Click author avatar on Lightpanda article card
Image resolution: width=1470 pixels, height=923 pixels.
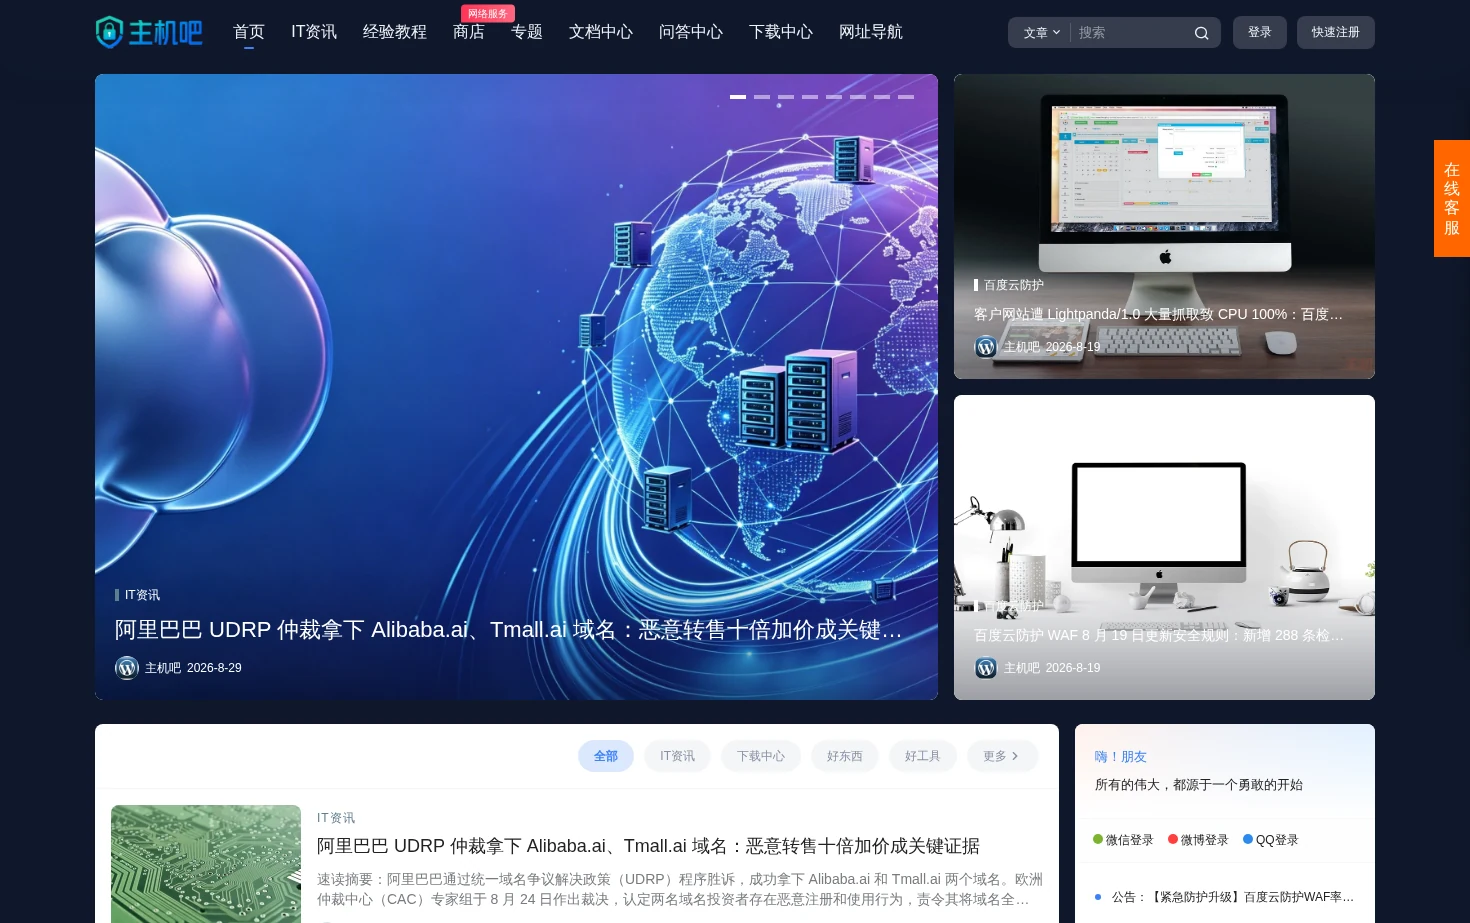986,347
